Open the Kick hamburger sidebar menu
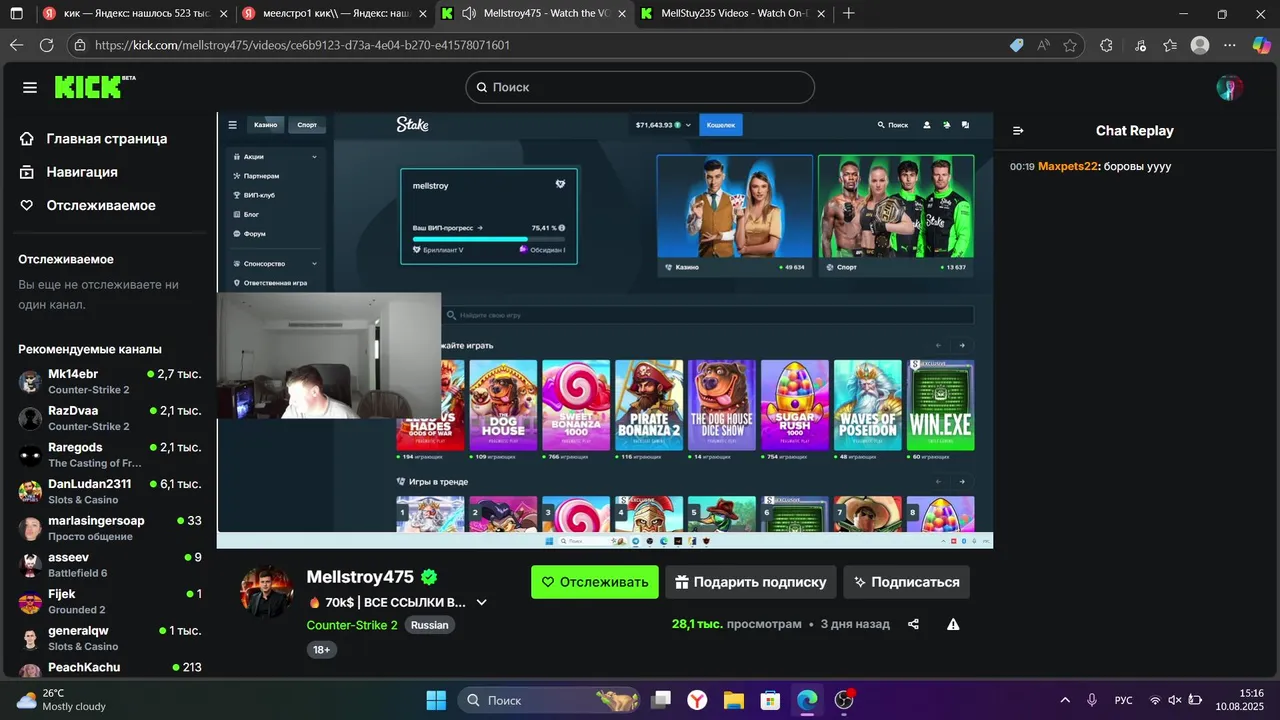1280x720 pixels. (30, 87)
